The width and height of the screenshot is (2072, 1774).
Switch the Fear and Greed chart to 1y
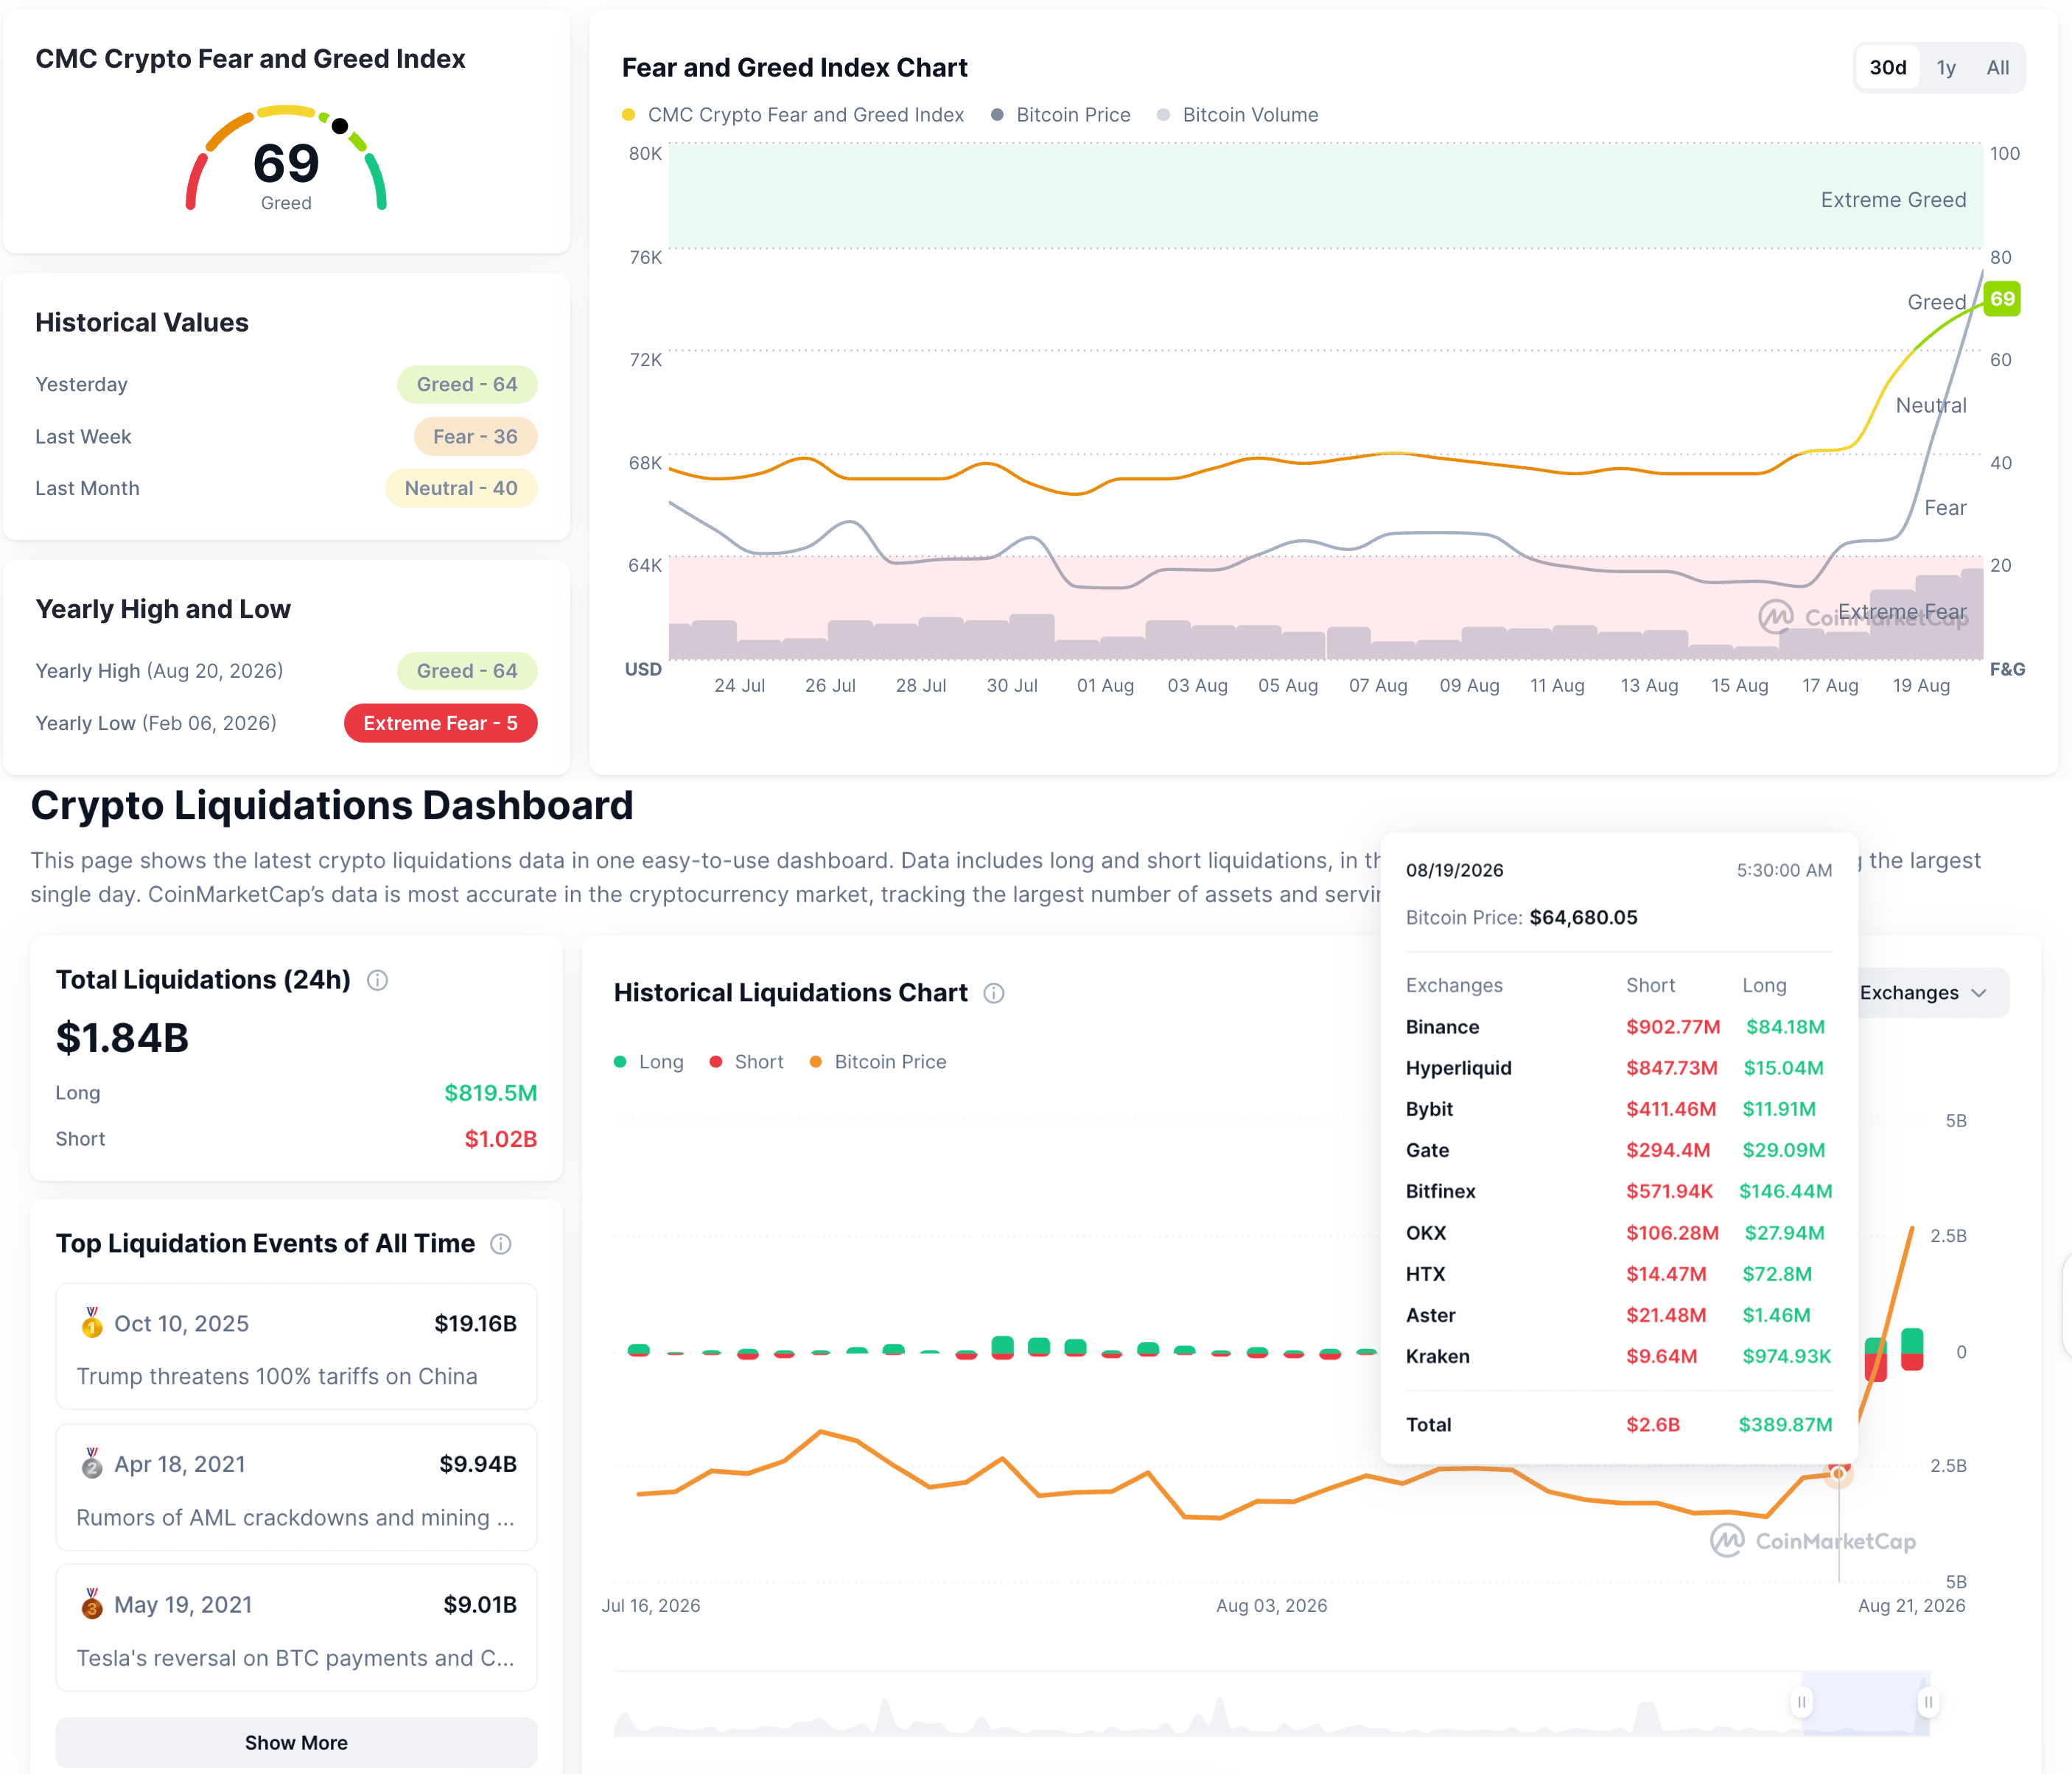tap(1946, 68)
